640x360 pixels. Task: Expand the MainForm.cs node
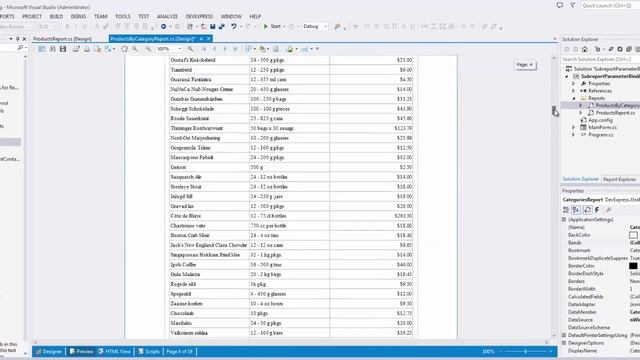coord(574,128)
